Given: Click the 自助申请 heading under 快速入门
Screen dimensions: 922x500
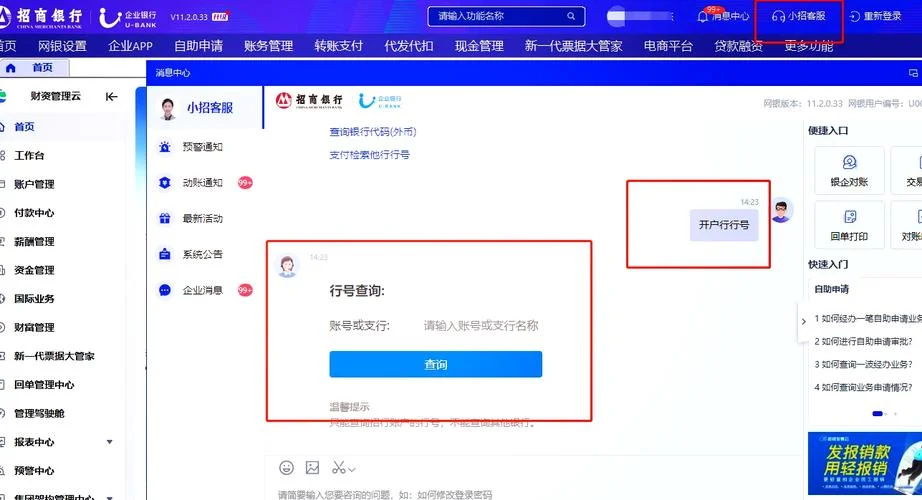Looking at the screenshot, I should [x=831, y=289].
